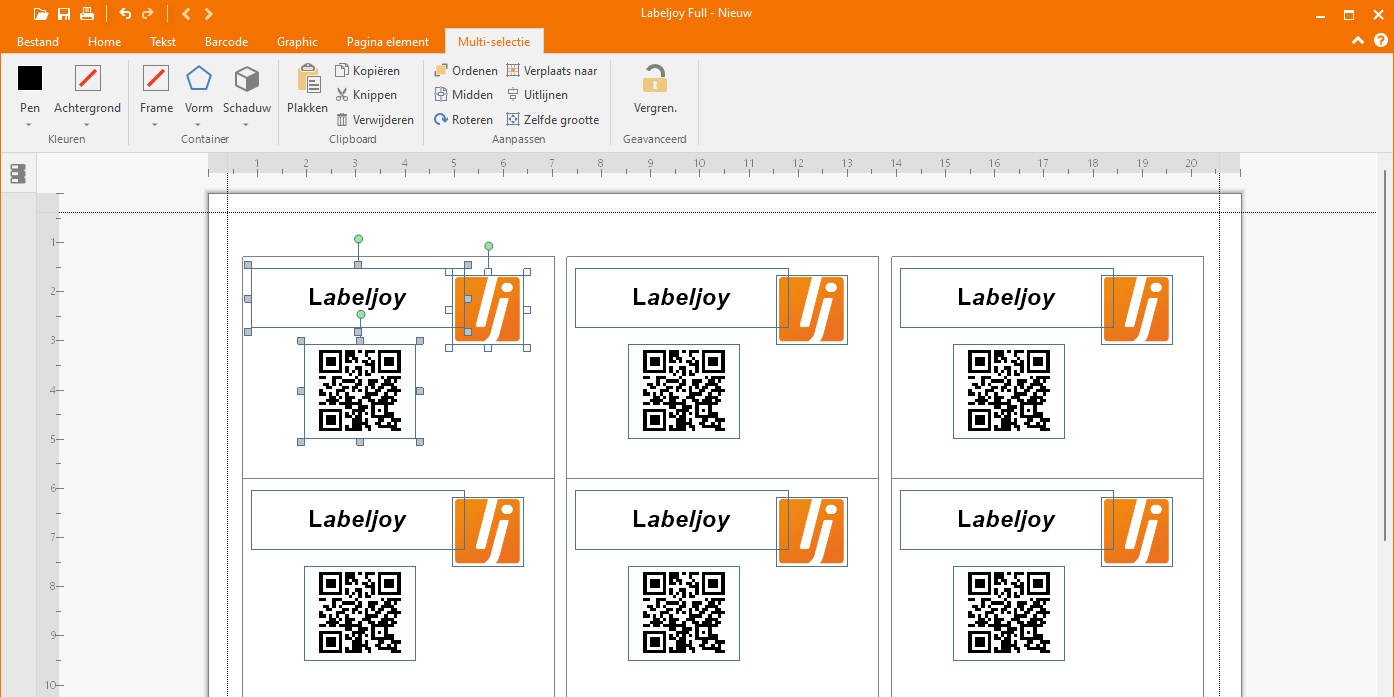
Task: Select the QR code in the bottom-middle label
Action: (684, 613)
